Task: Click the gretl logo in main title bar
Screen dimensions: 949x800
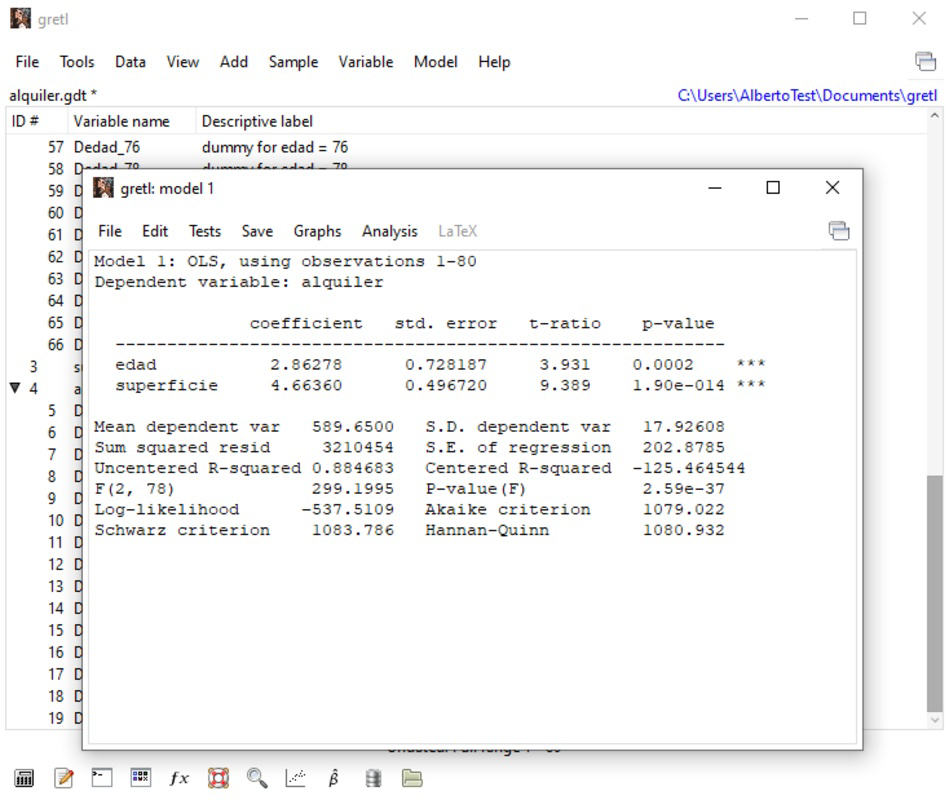Action: (21, 18)
